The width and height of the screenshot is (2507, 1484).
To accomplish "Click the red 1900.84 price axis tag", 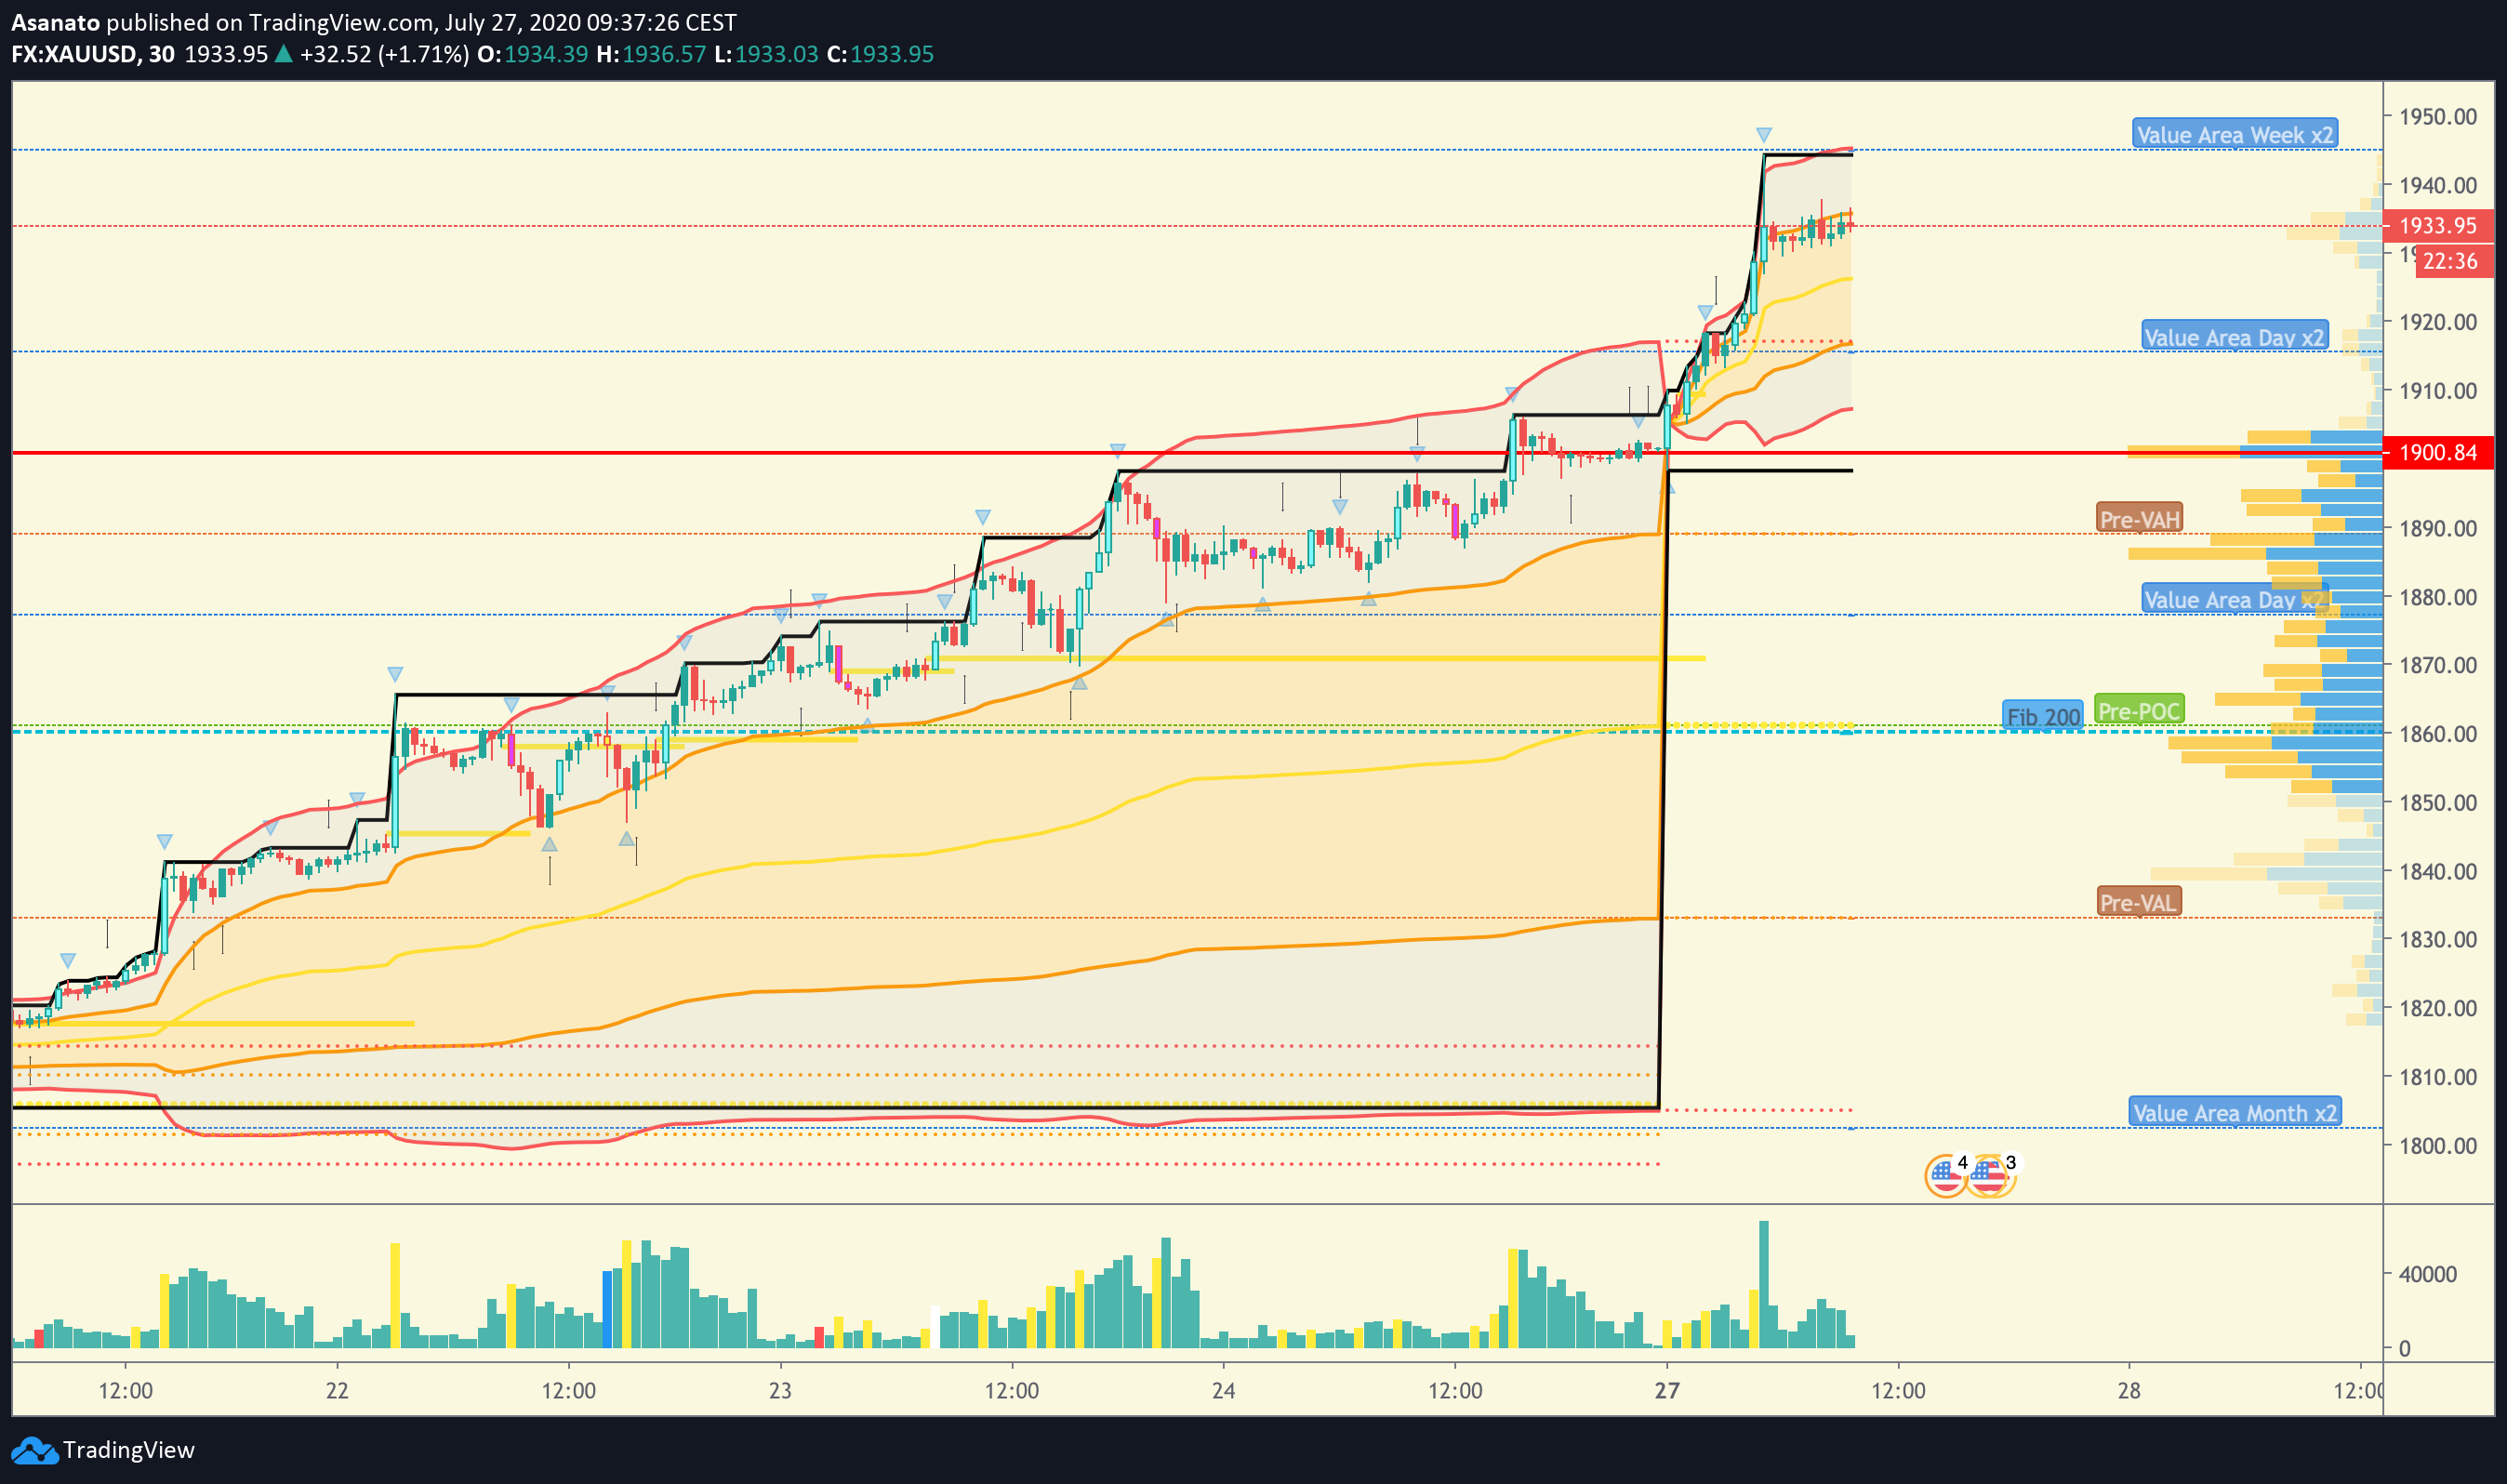I will 2438,453.
